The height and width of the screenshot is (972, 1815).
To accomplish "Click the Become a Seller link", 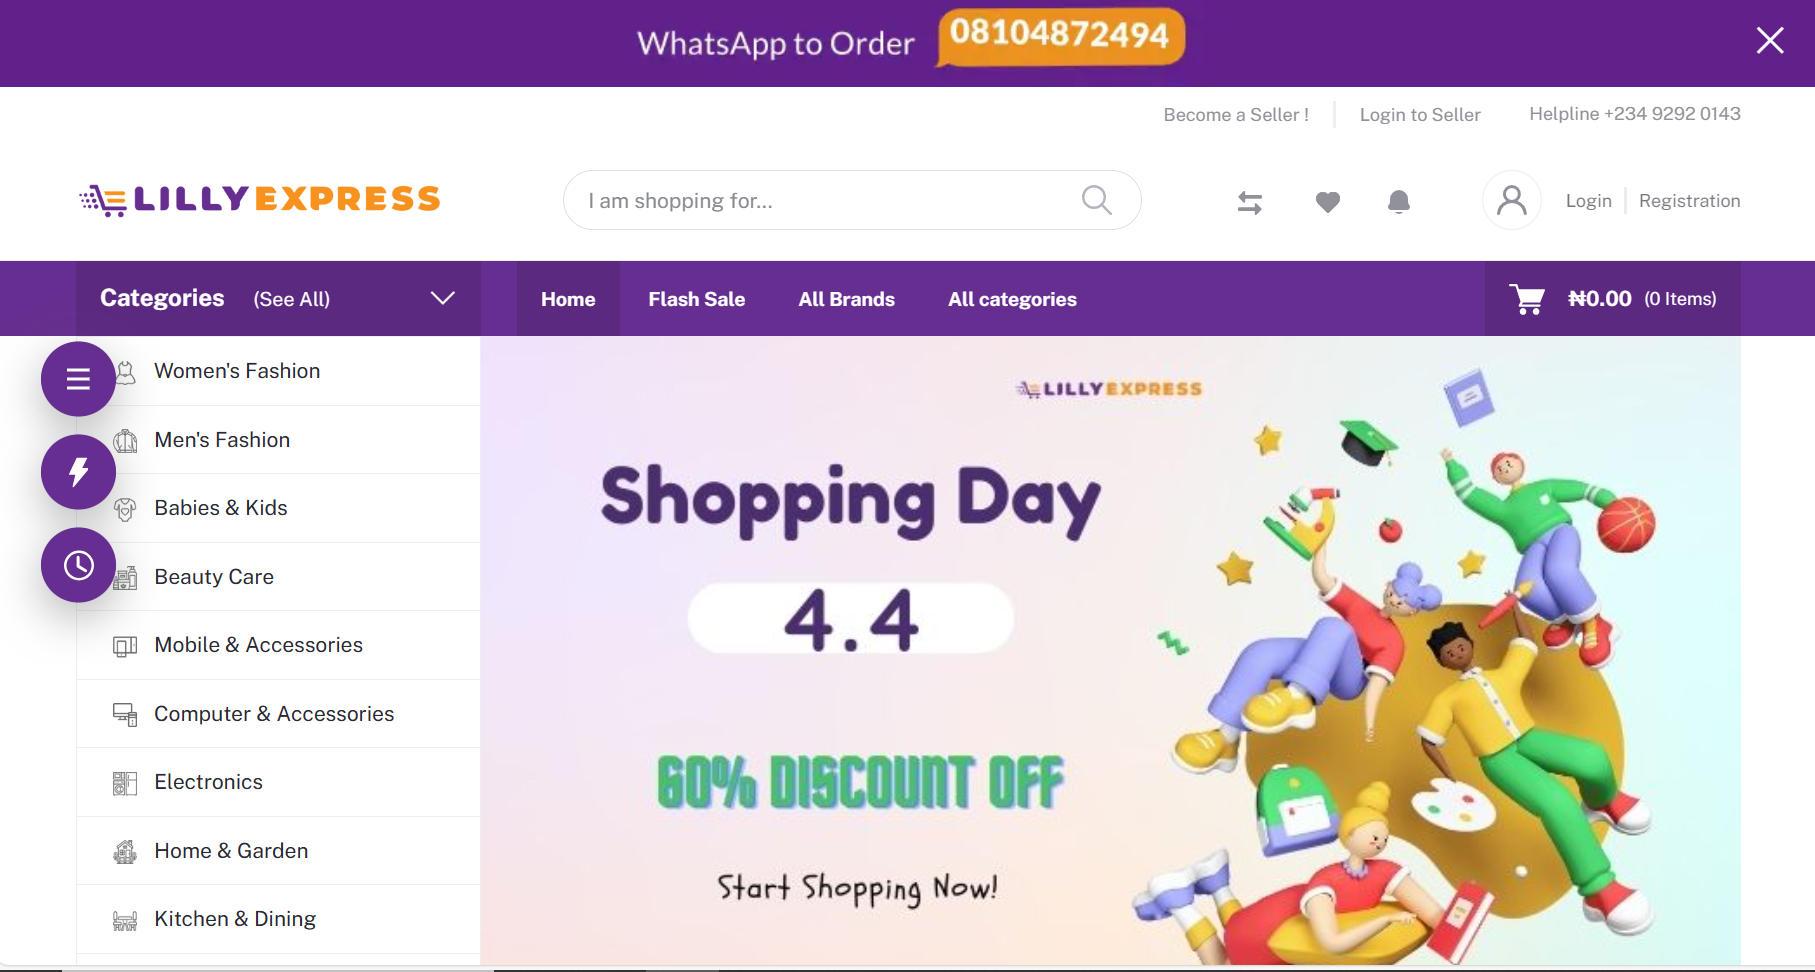I will click(1236, 115).
